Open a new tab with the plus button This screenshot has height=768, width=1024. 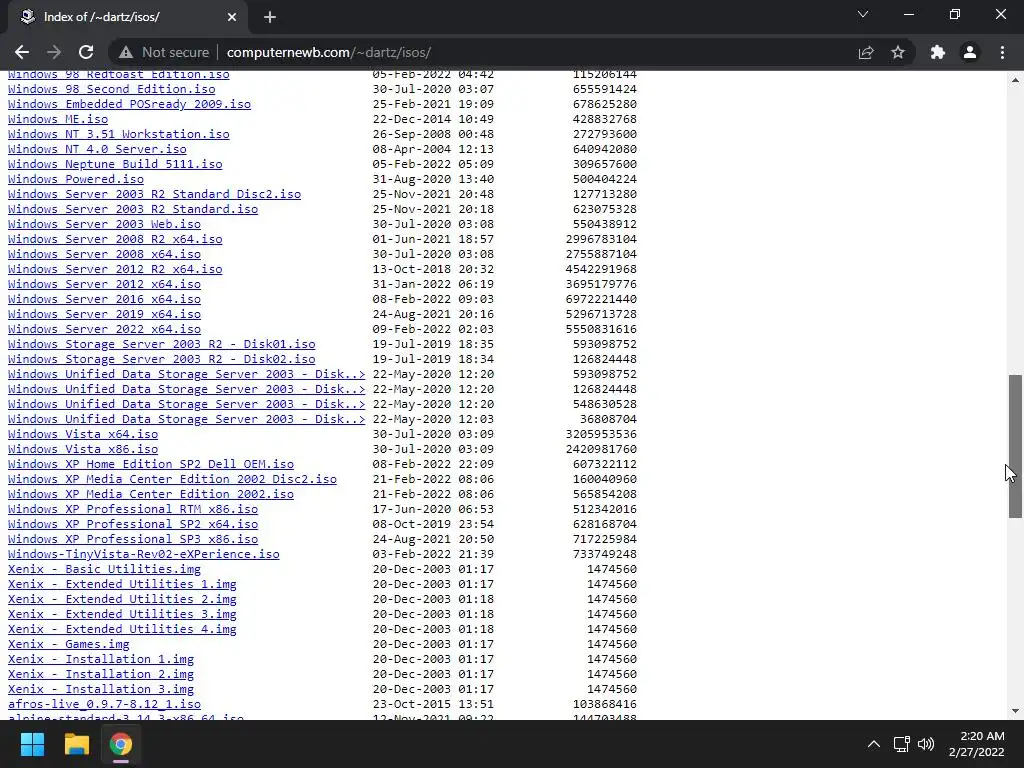270,17
